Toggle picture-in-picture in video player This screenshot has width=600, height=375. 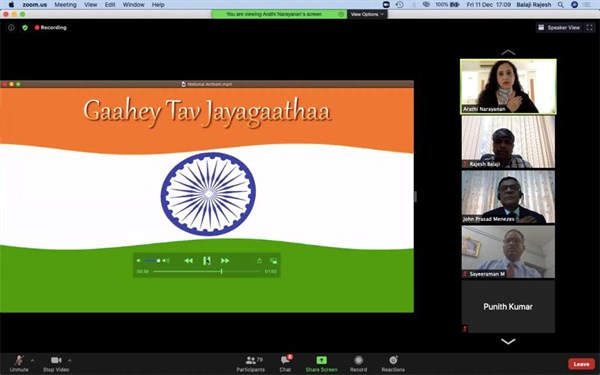pos(273,261)
